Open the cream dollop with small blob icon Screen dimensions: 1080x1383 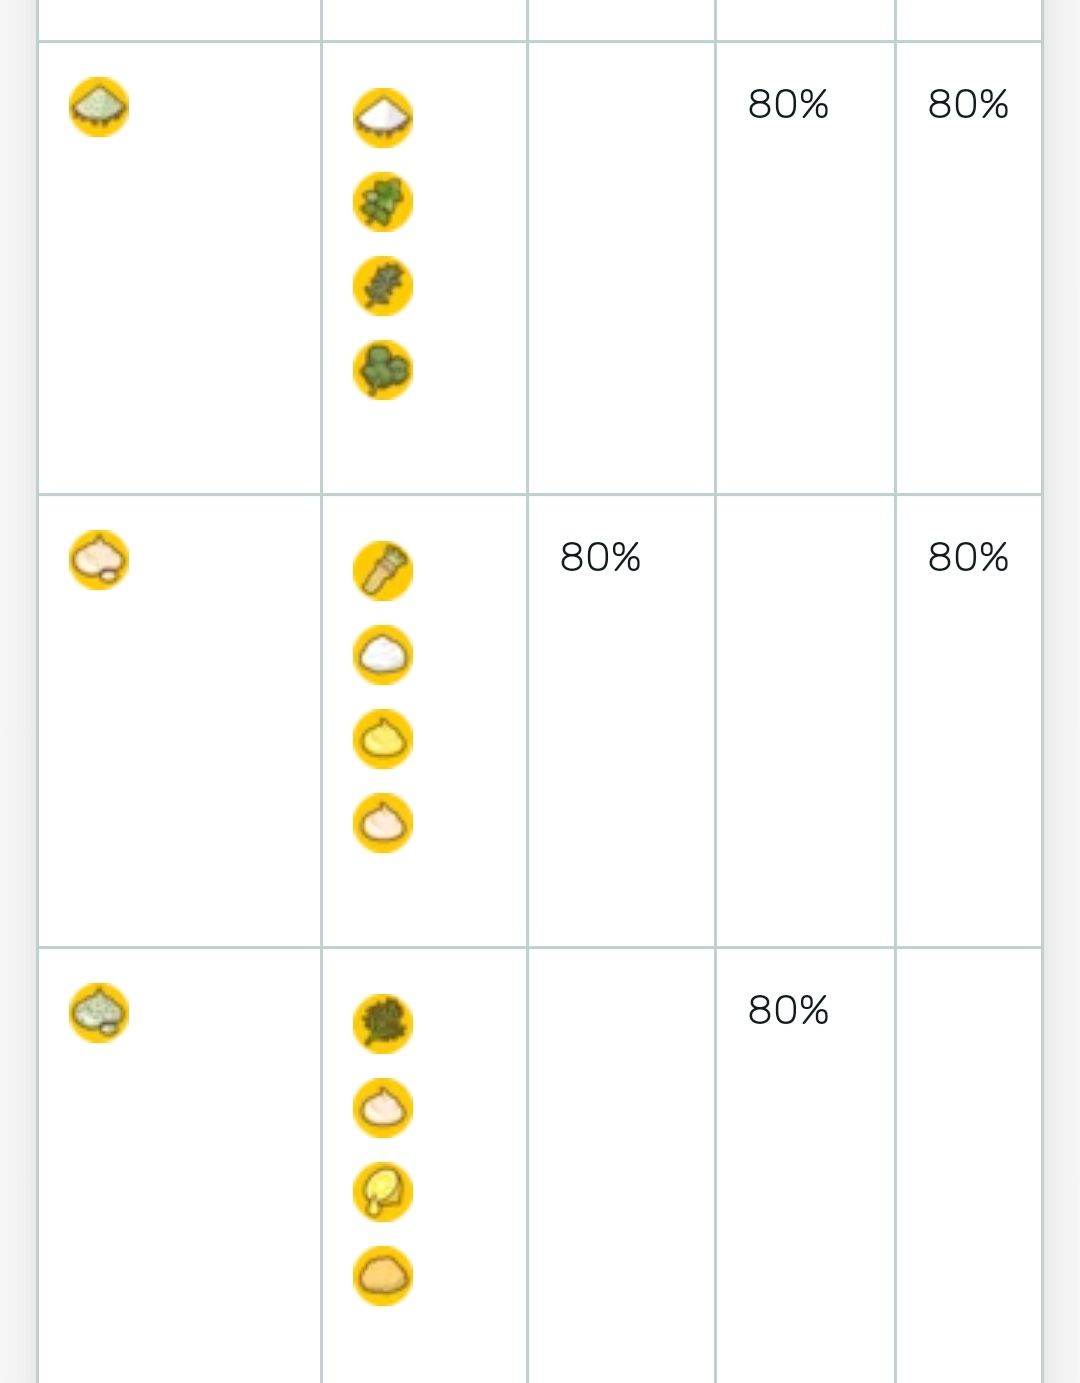99,560
